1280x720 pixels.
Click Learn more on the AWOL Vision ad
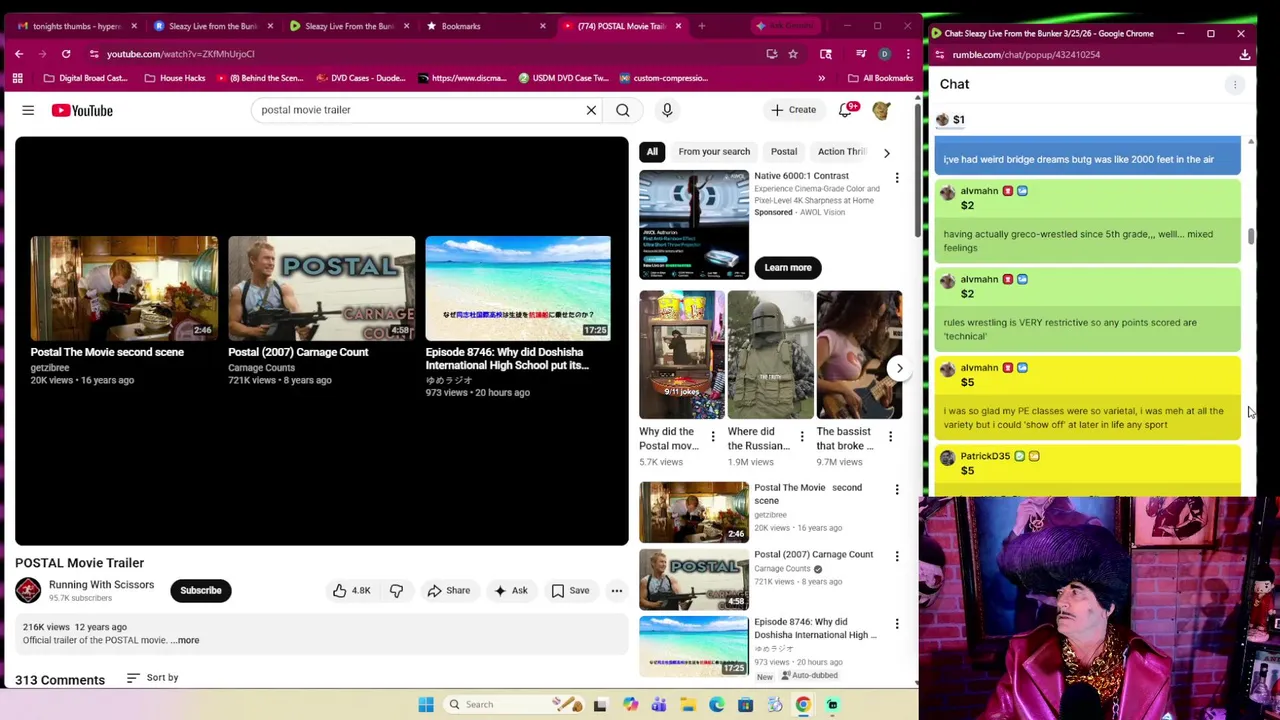788,267
